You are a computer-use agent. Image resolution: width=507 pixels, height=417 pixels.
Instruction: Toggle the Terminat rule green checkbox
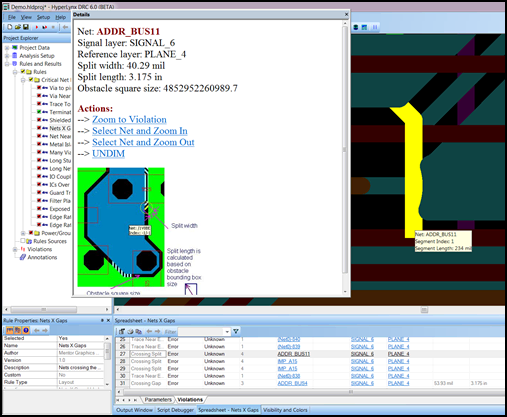[39, 112]
